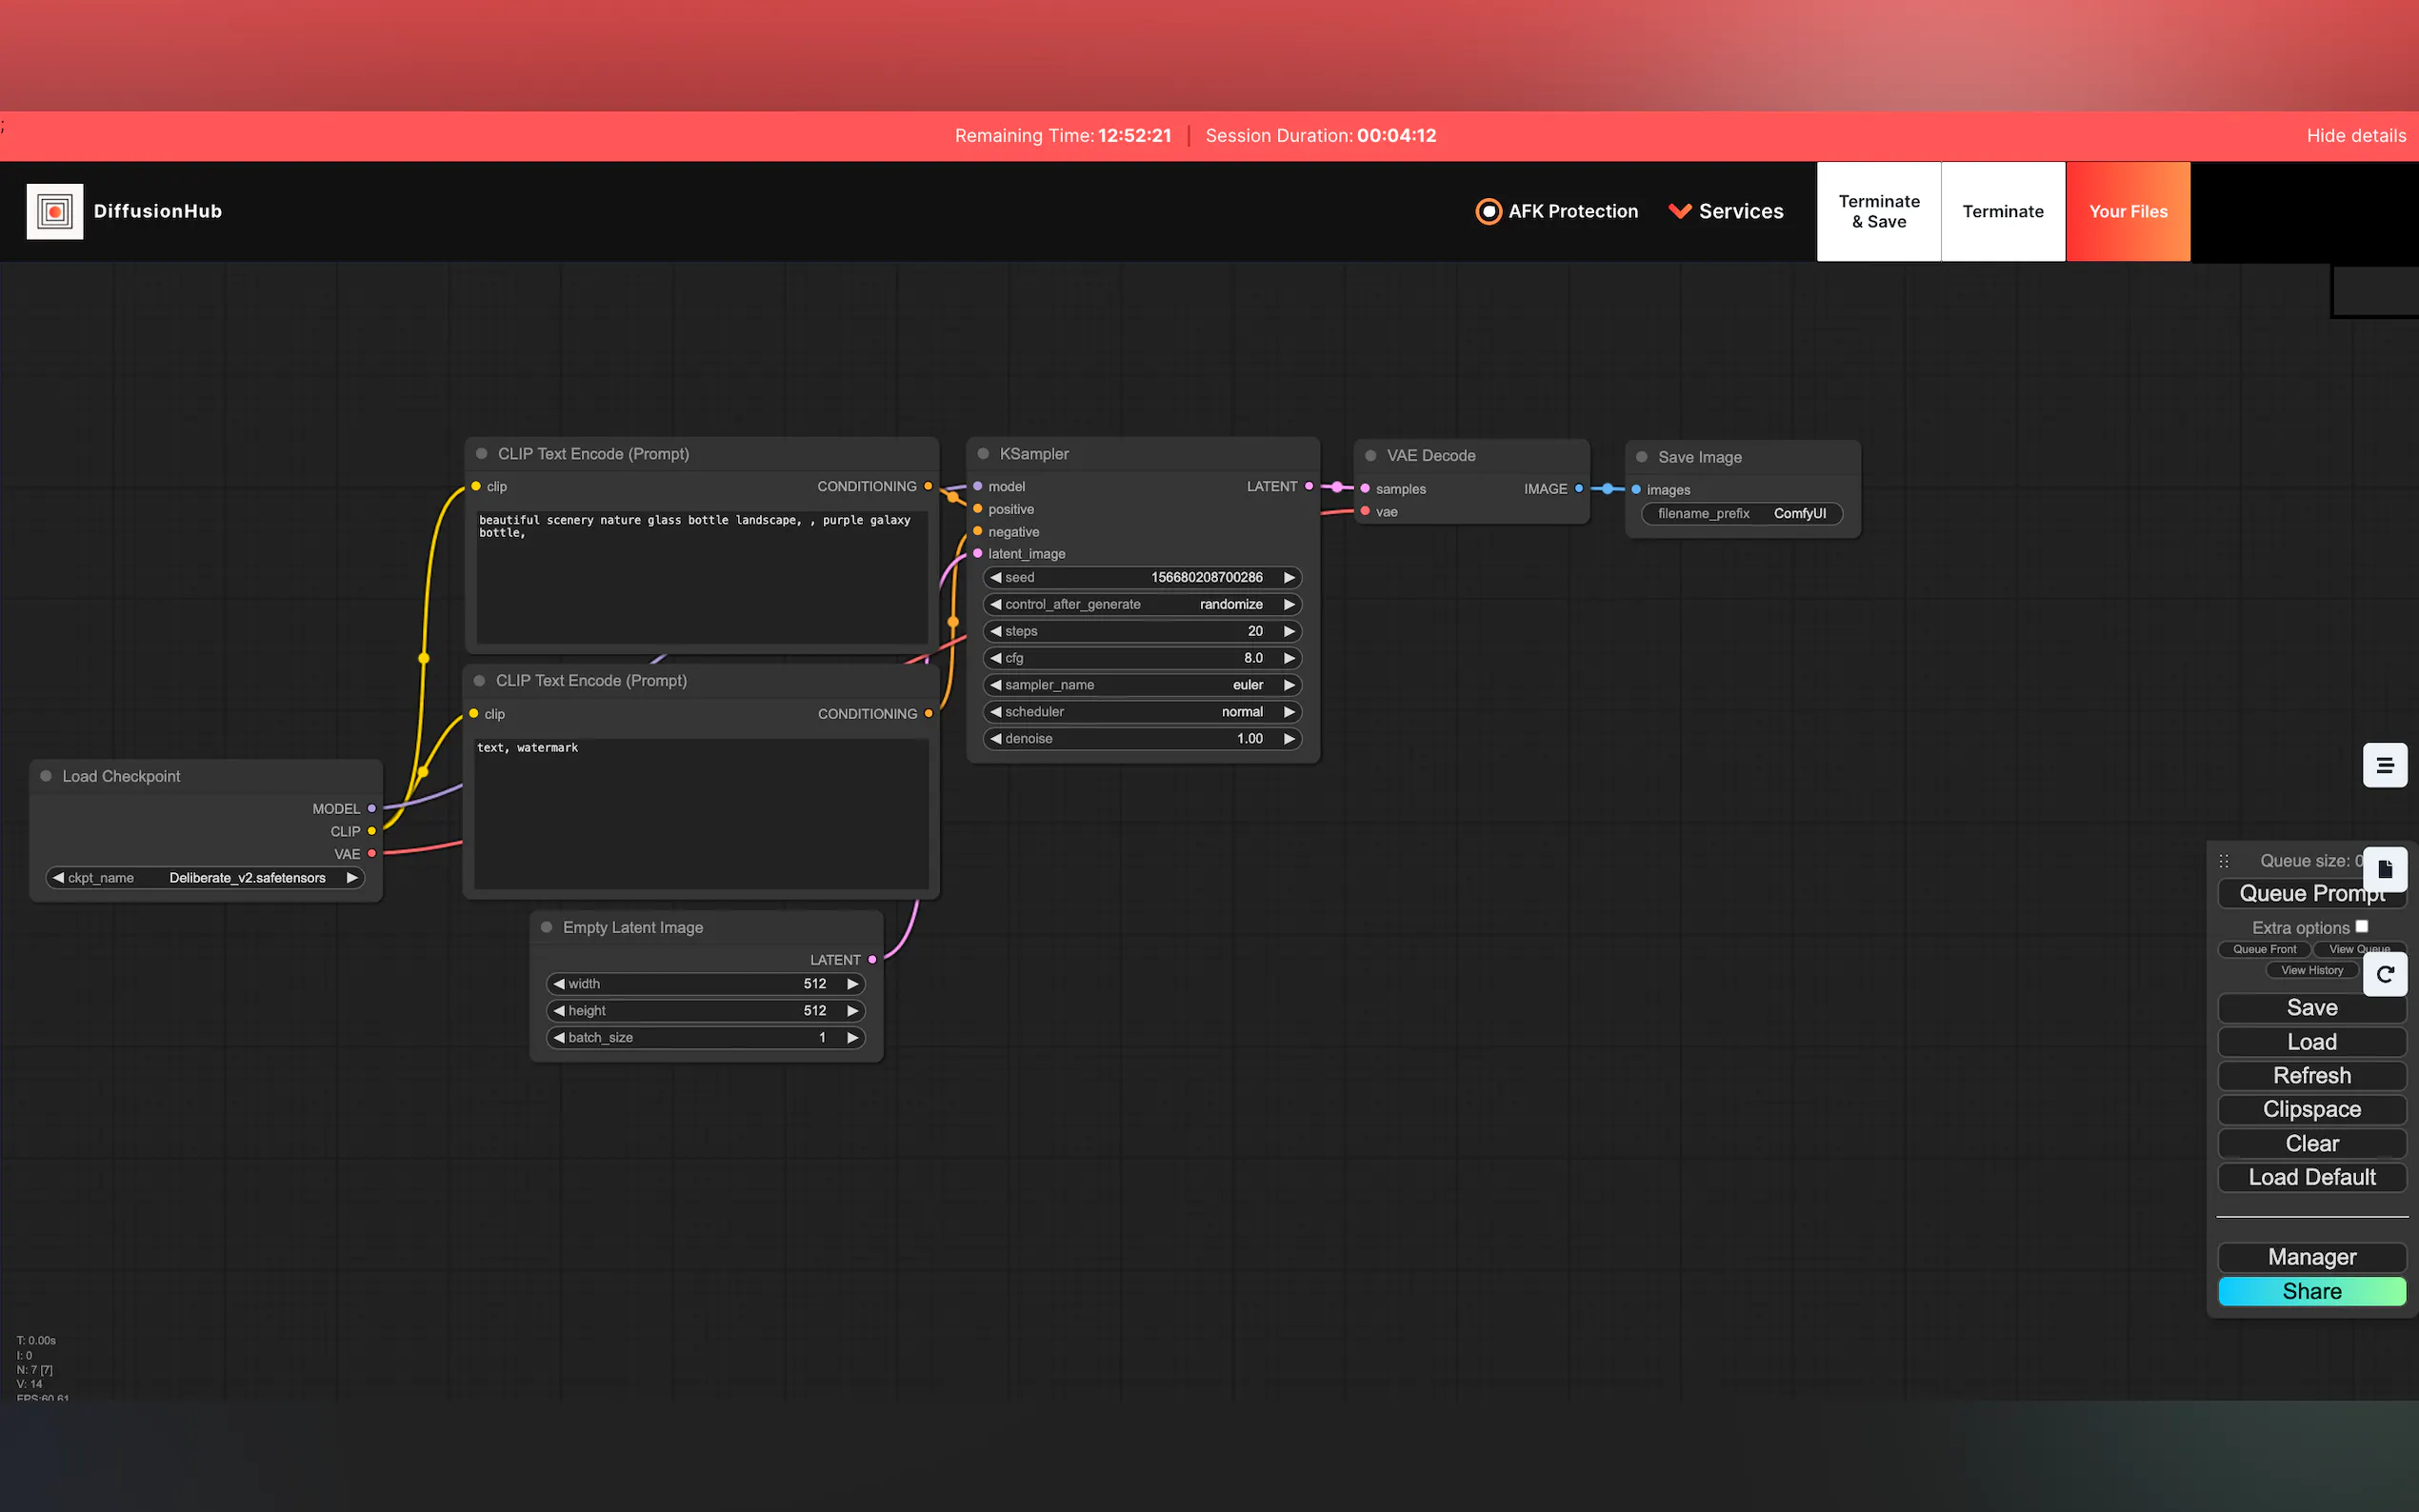
Task: Click the circular refresh arrow icon
Action: [x=2384, y=974]
